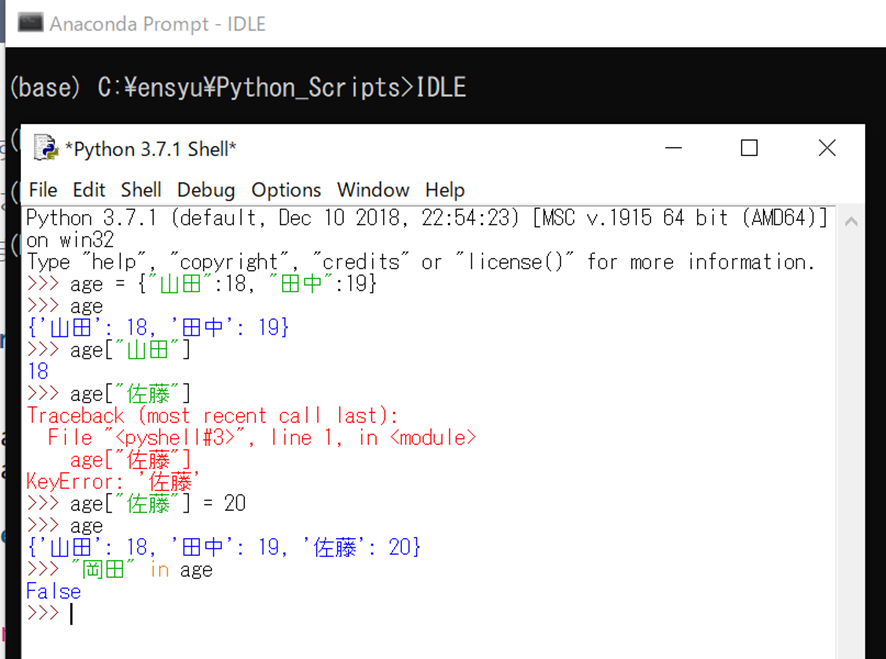Click the IDLE command text in the prompt
This screenshot has width=886, height=659.
pyautogui.click(x=440, y=87)
